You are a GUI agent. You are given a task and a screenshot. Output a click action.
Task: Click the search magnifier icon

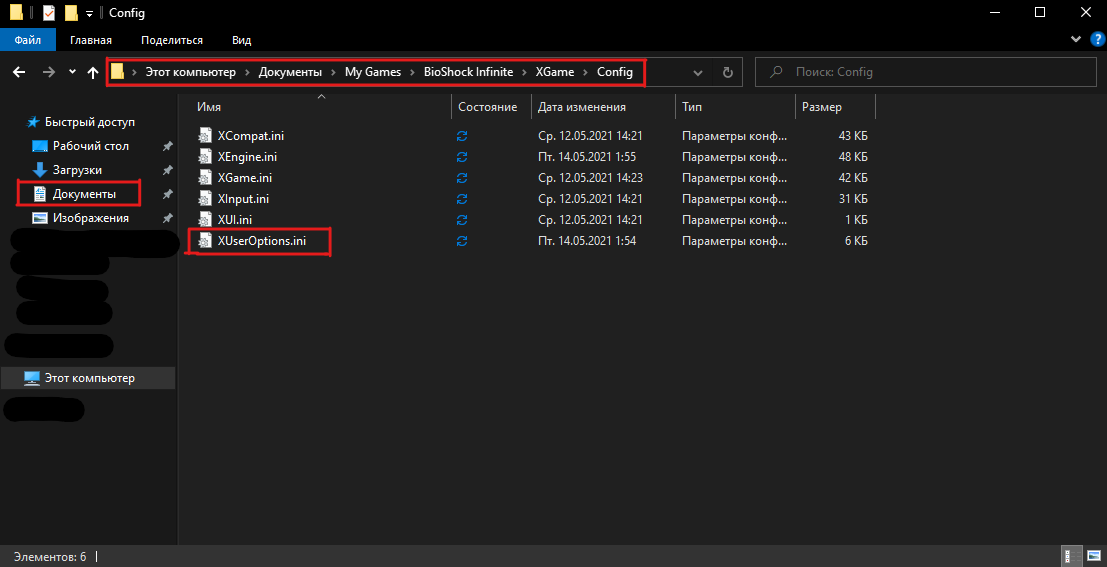776,72
